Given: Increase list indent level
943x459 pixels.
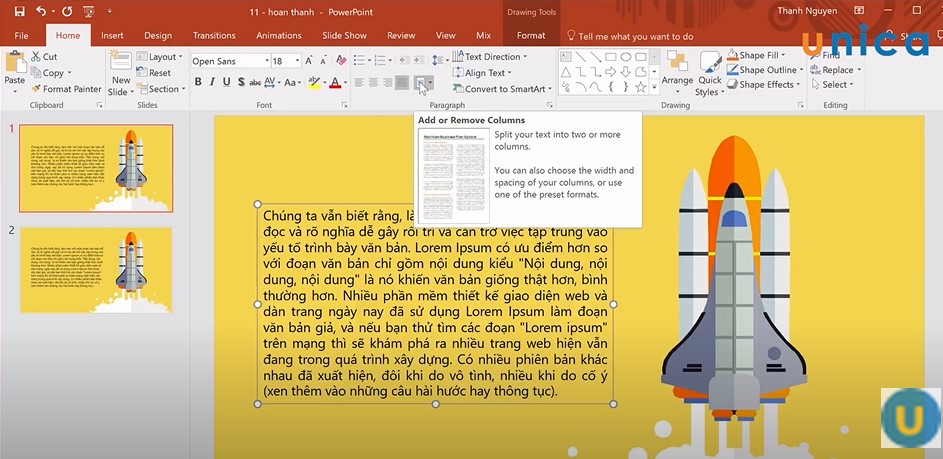Looking at the screenshot, I should click(x=419, y=60).
